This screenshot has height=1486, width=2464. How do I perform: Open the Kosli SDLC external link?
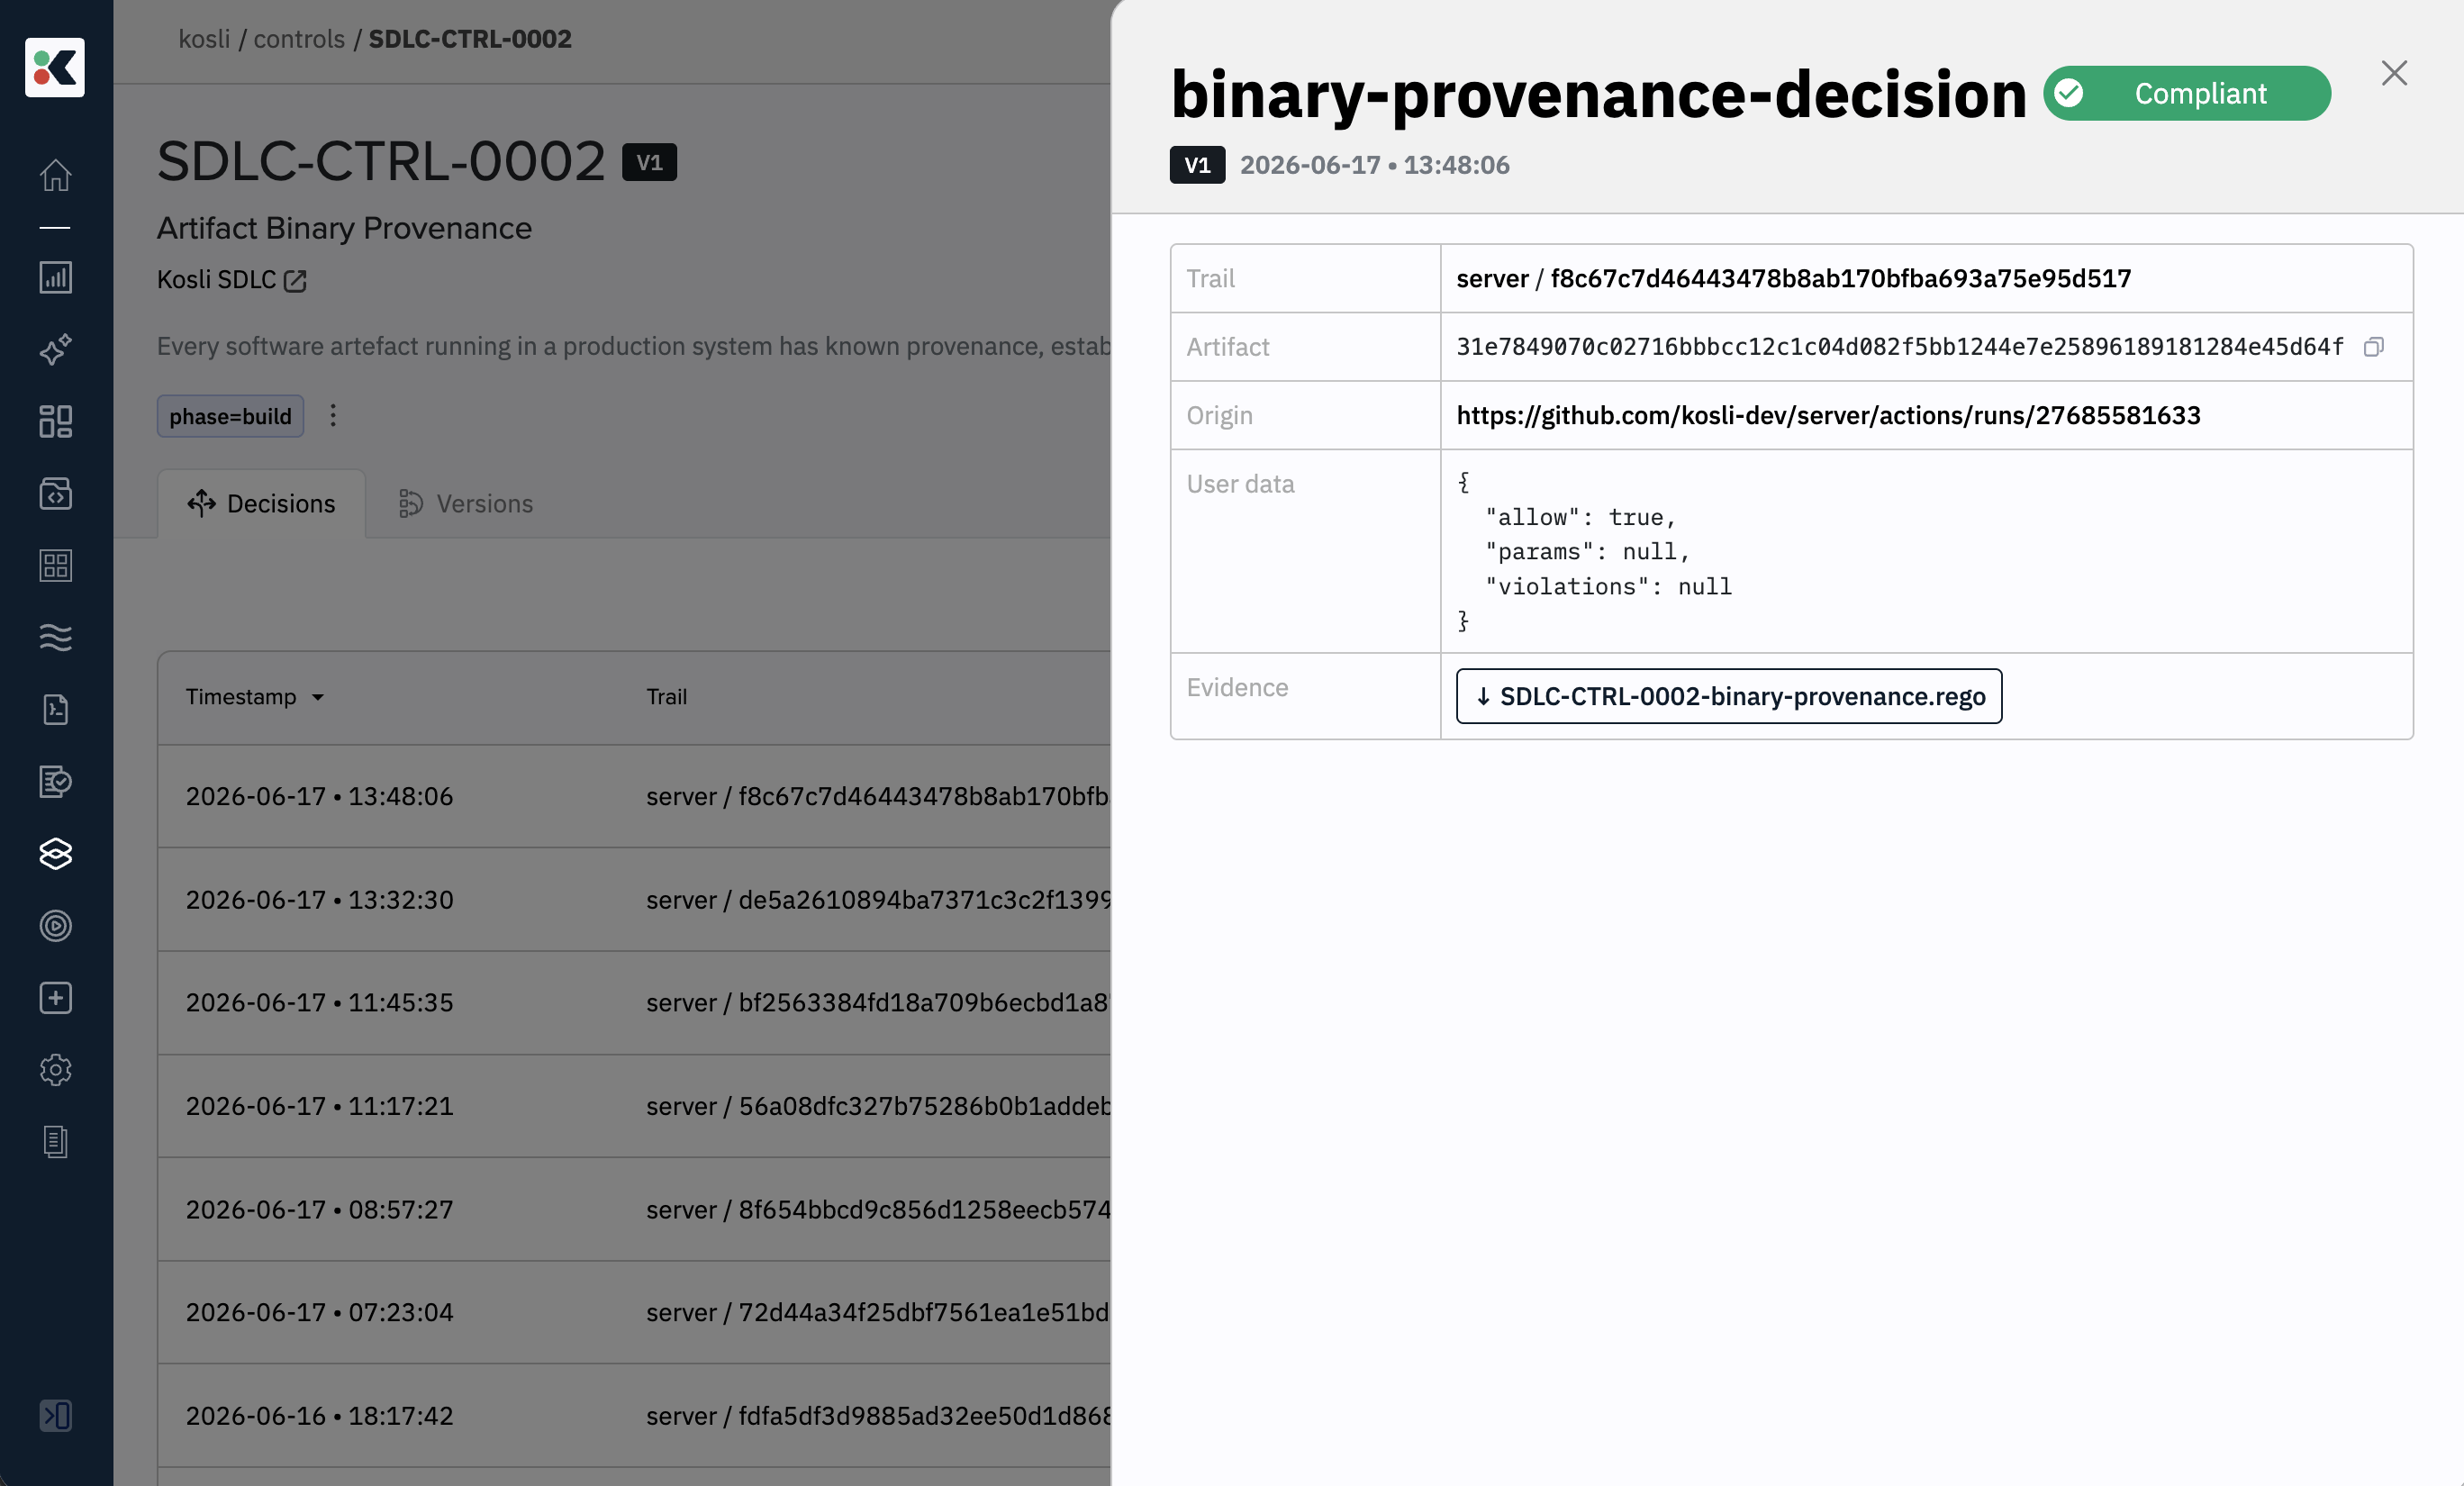point(231,280)
